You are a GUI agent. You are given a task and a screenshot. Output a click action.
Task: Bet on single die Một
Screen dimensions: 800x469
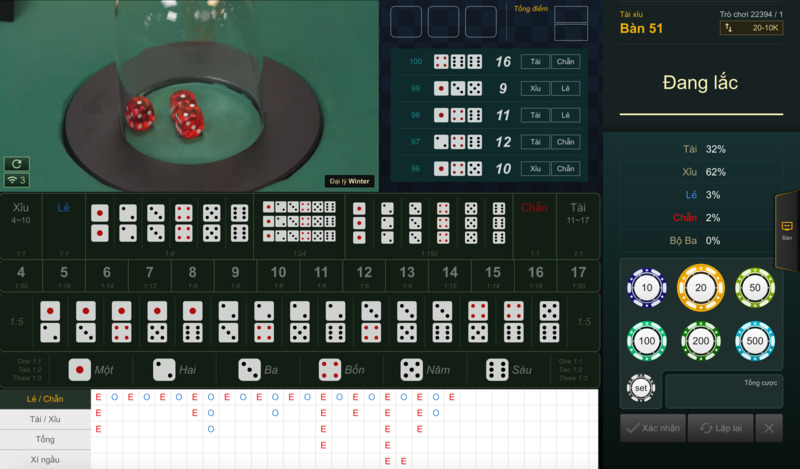[x=91, y=370]
